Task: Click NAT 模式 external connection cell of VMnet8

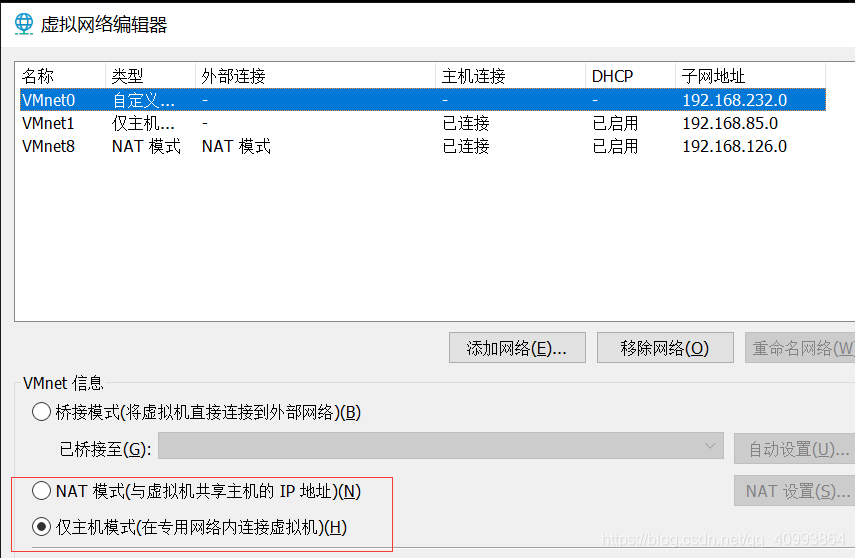Action: (236, 146)
